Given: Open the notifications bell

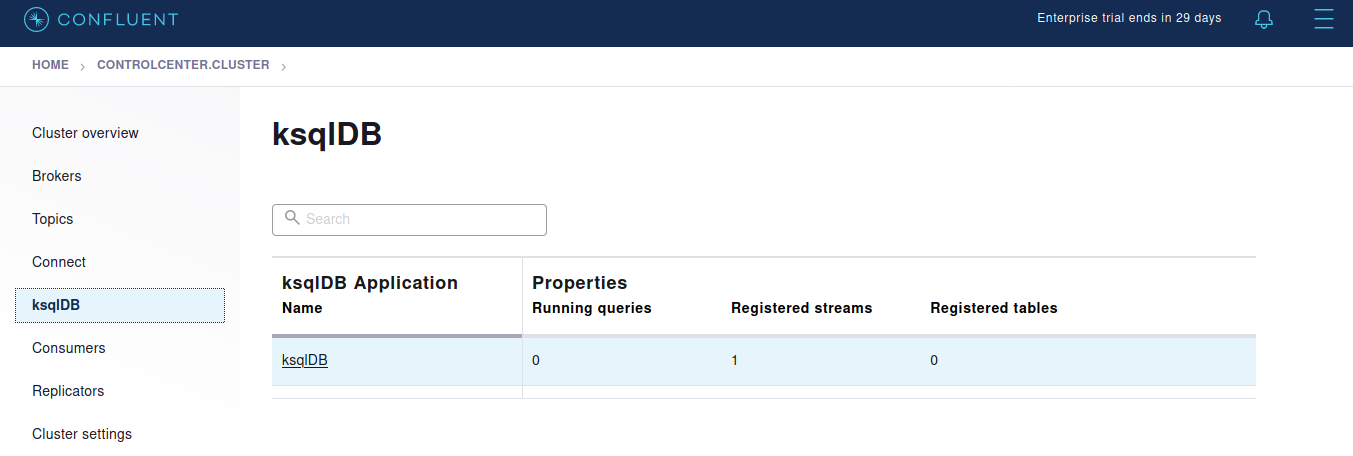Looking at the screenshot, I should (x=1264, y=19).
